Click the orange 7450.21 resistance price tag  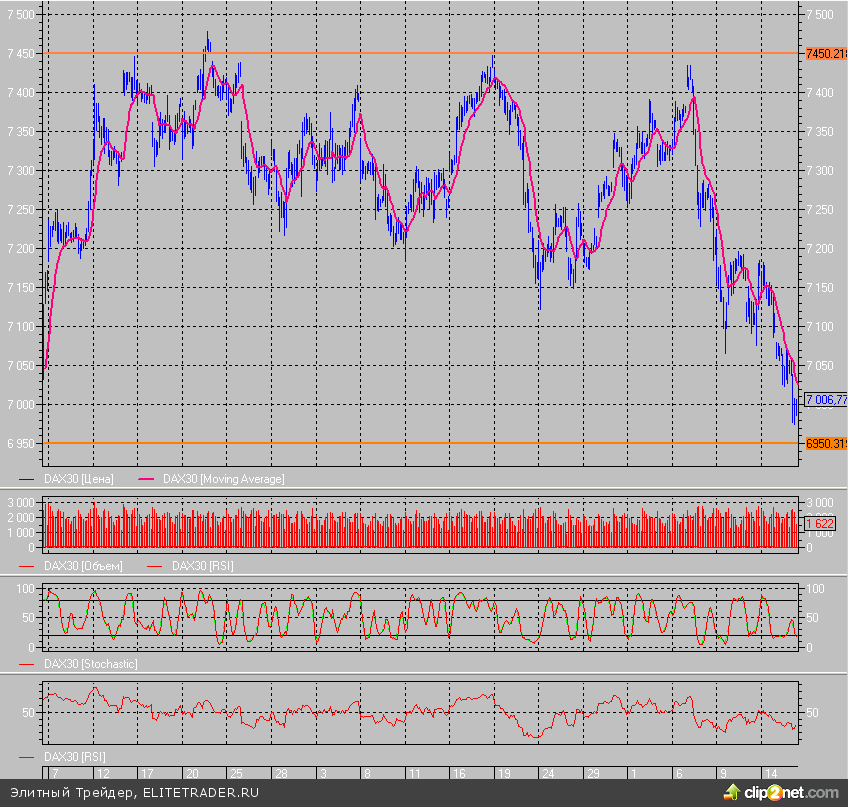[825, 54]
